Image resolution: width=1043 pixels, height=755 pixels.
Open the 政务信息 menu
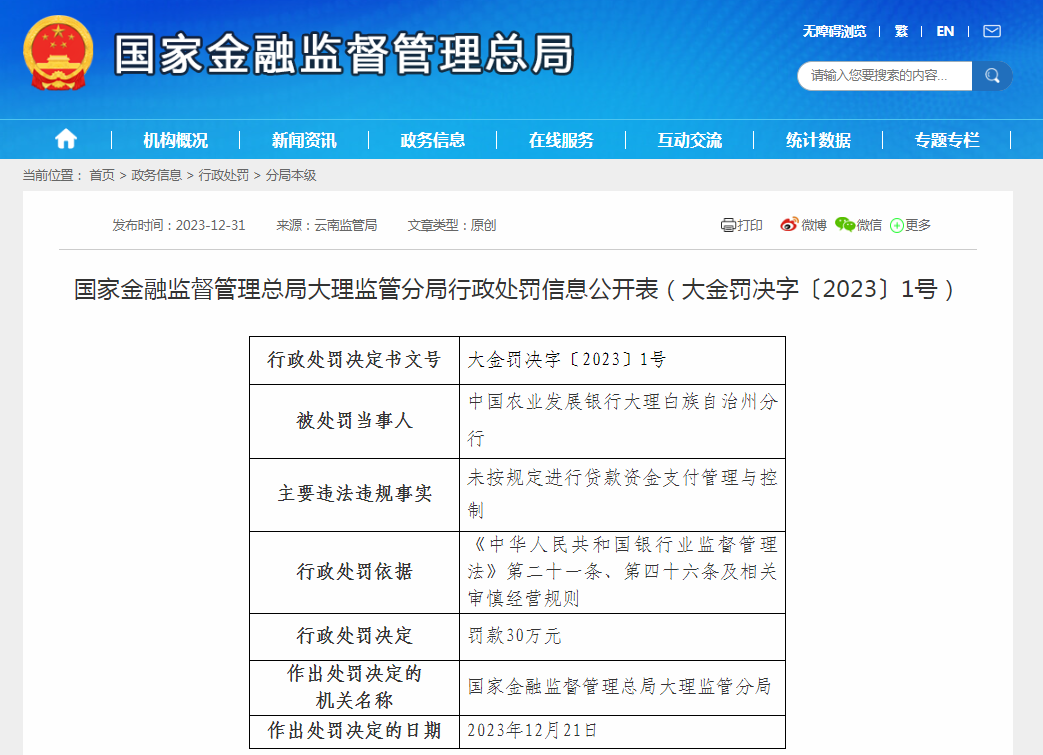pyautogui.click(x=432, y=140)
